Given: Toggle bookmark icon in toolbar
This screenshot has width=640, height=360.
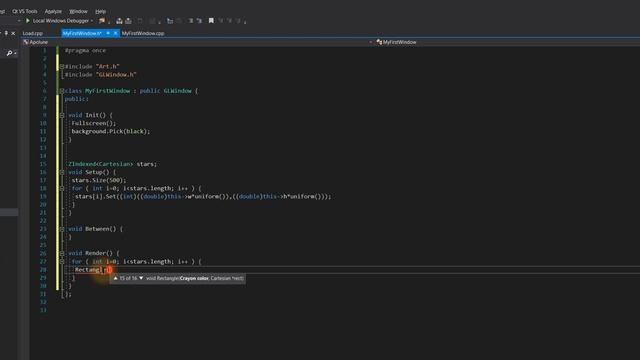Looking at the screenshot, I should click(211, 21).
